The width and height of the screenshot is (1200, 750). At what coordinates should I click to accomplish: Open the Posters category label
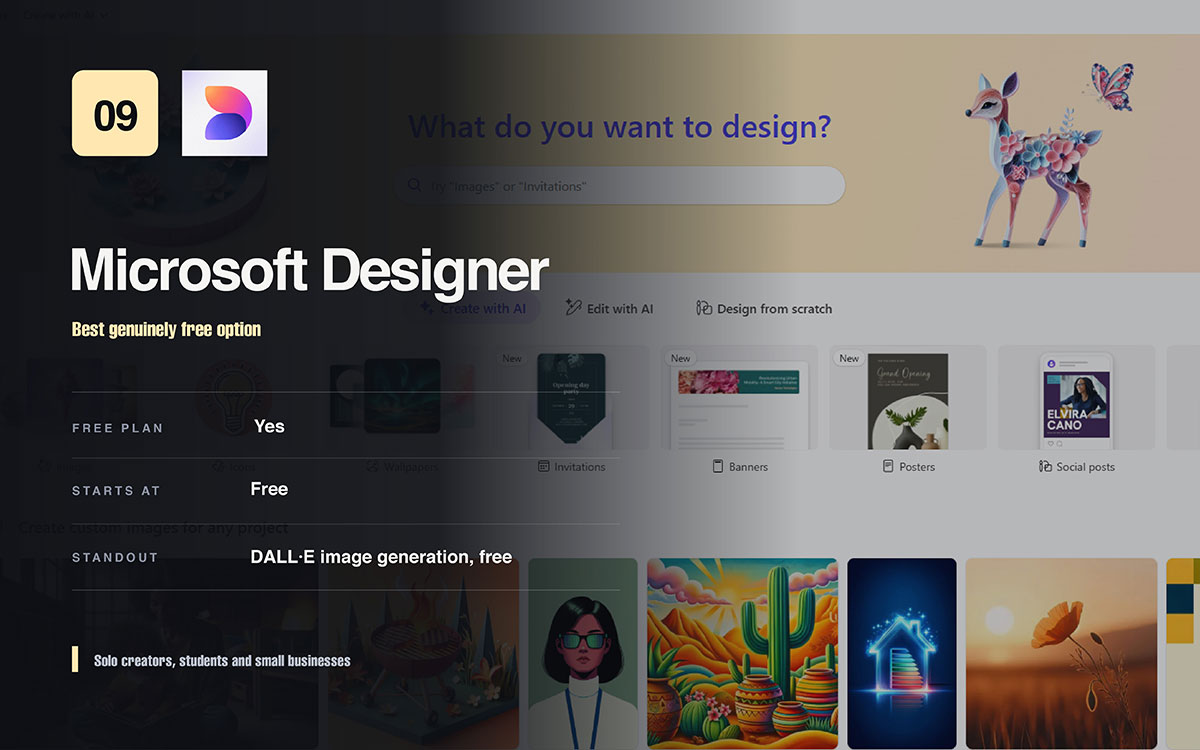pos(917,467)
